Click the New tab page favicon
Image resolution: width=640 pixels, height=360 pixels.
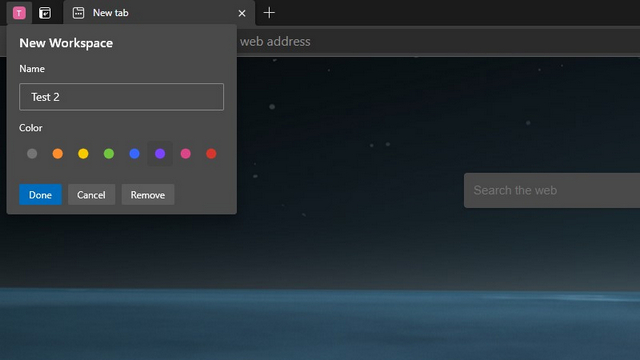[x=78, y=13]
